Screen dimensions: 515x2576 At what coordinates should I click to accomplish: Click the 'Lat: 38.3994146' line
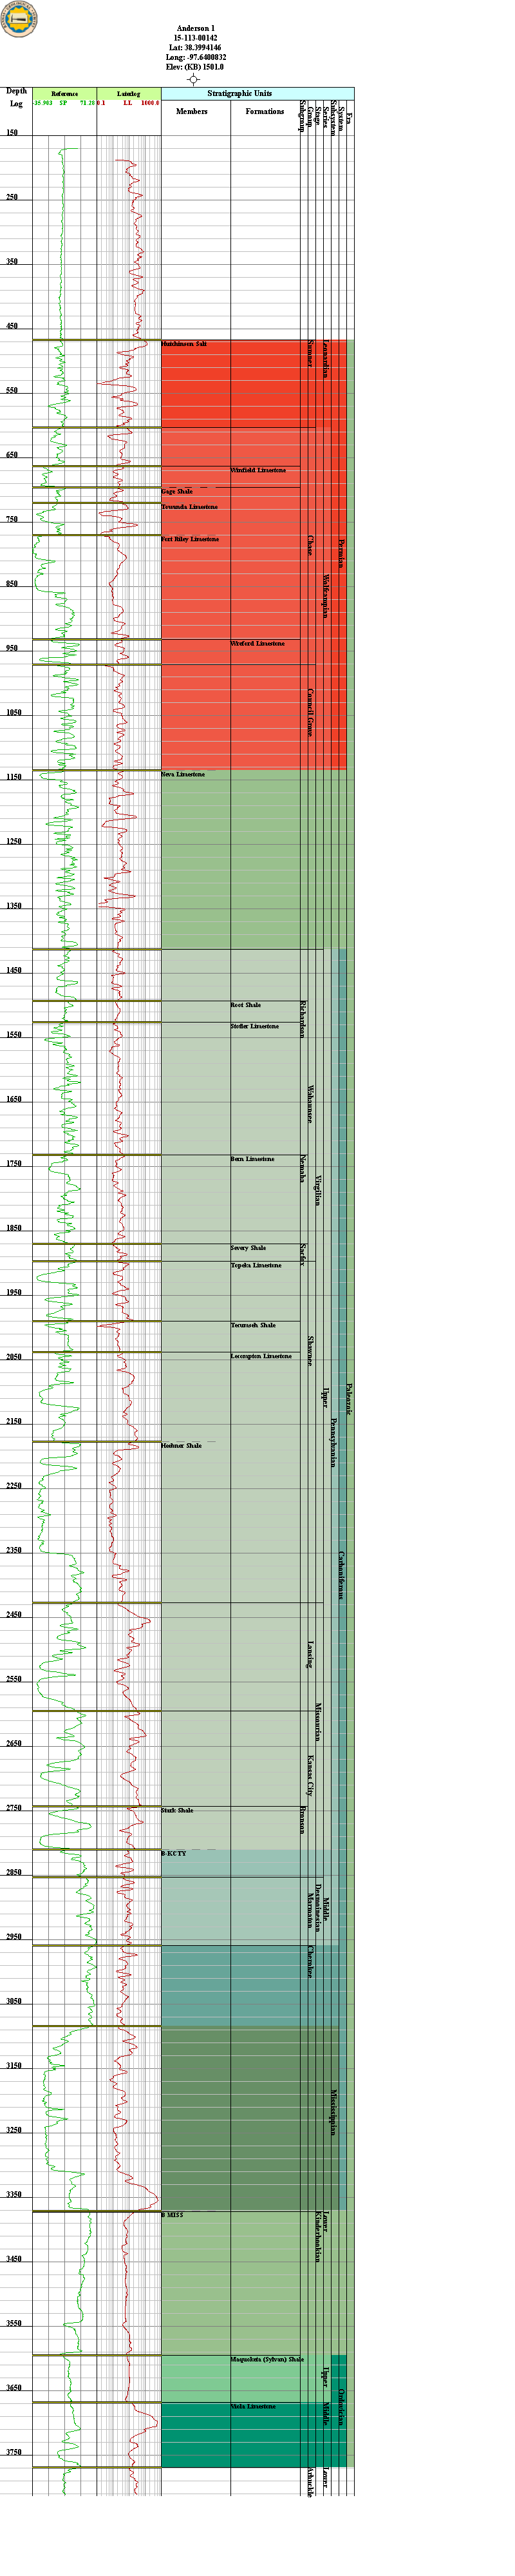196,48
